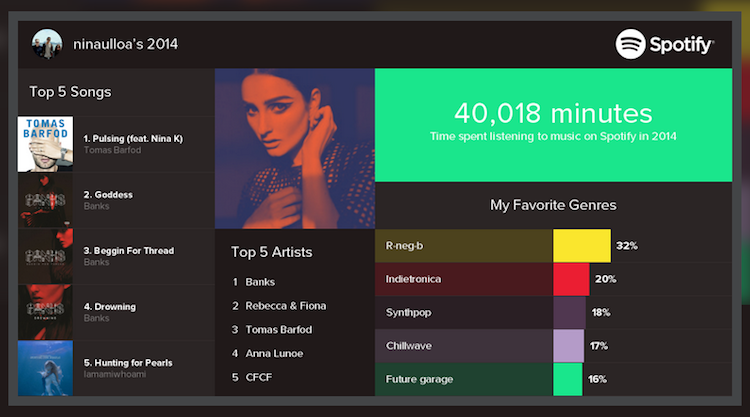Click the "18%" value

coord(601,313)
